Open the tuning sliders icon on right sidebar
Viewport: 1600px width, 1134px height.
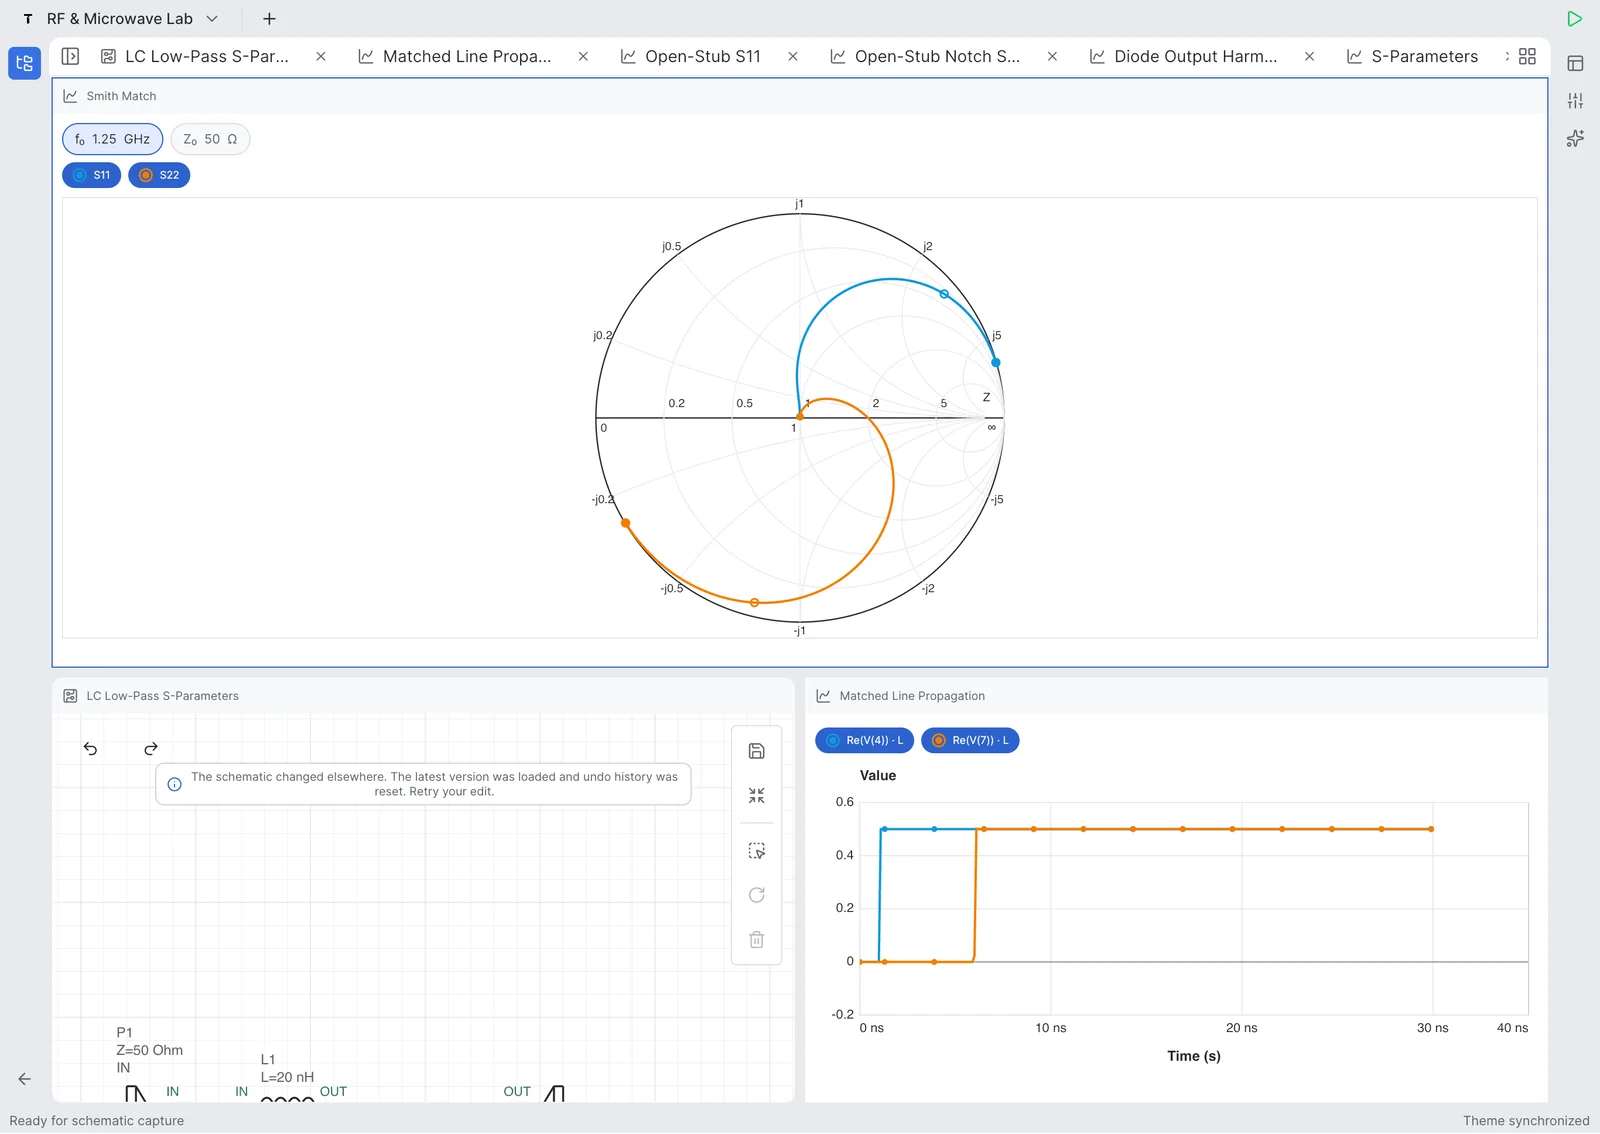[1575, 101]
